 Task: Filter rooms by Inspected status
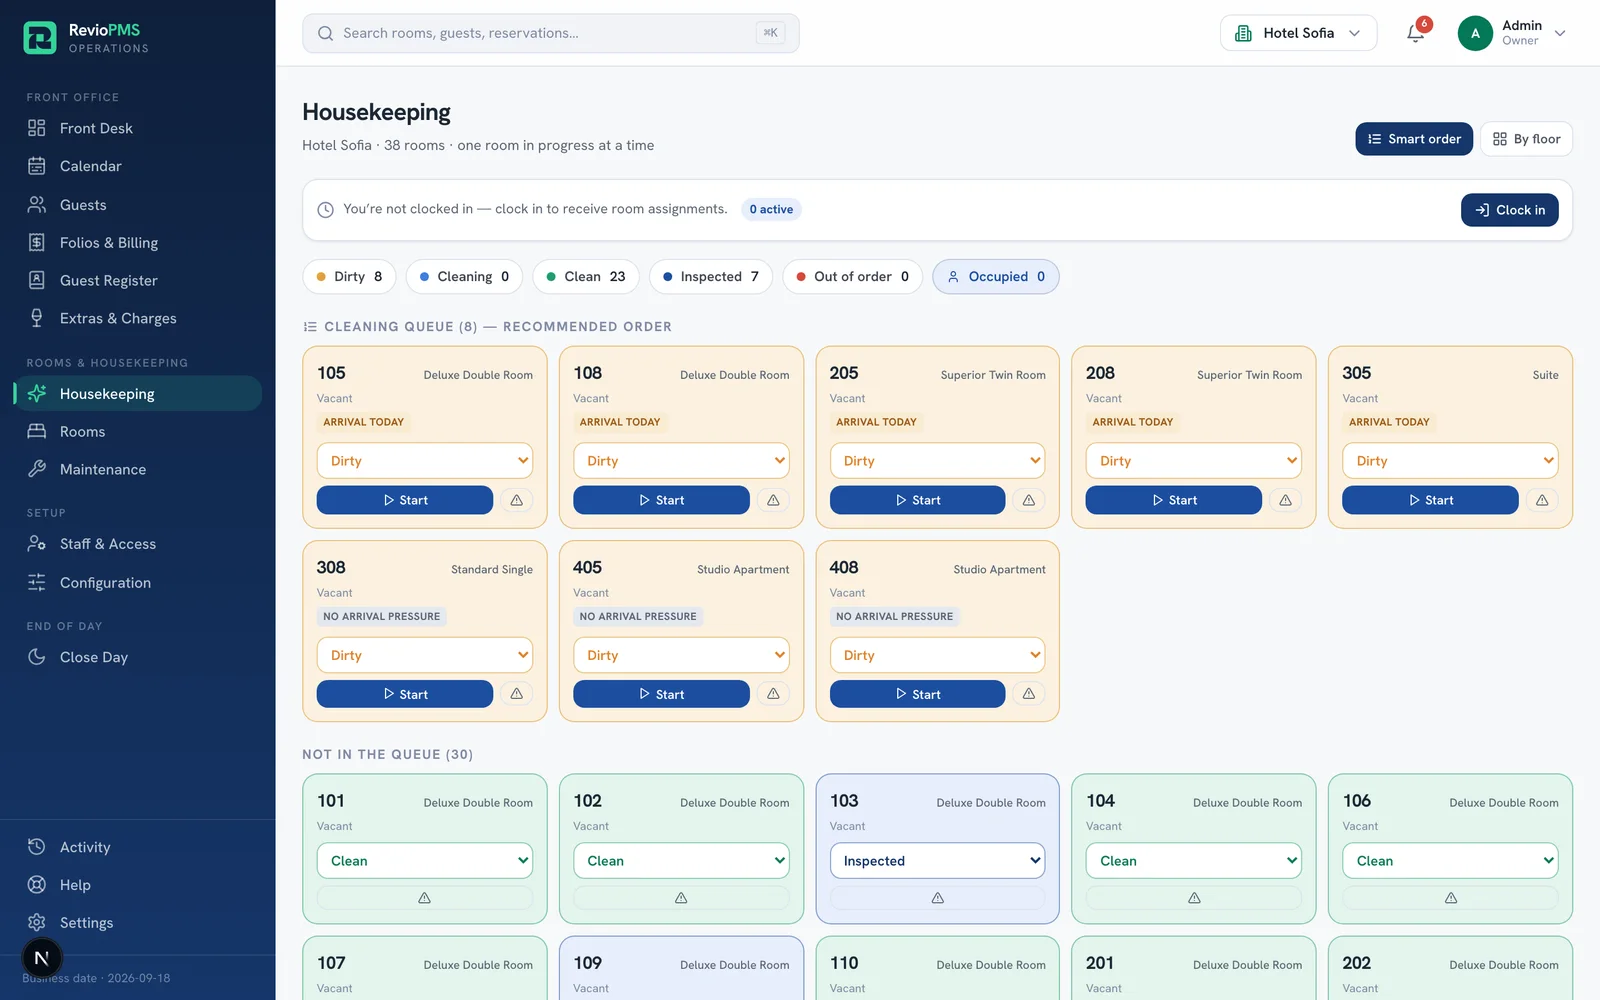(711, 277)
